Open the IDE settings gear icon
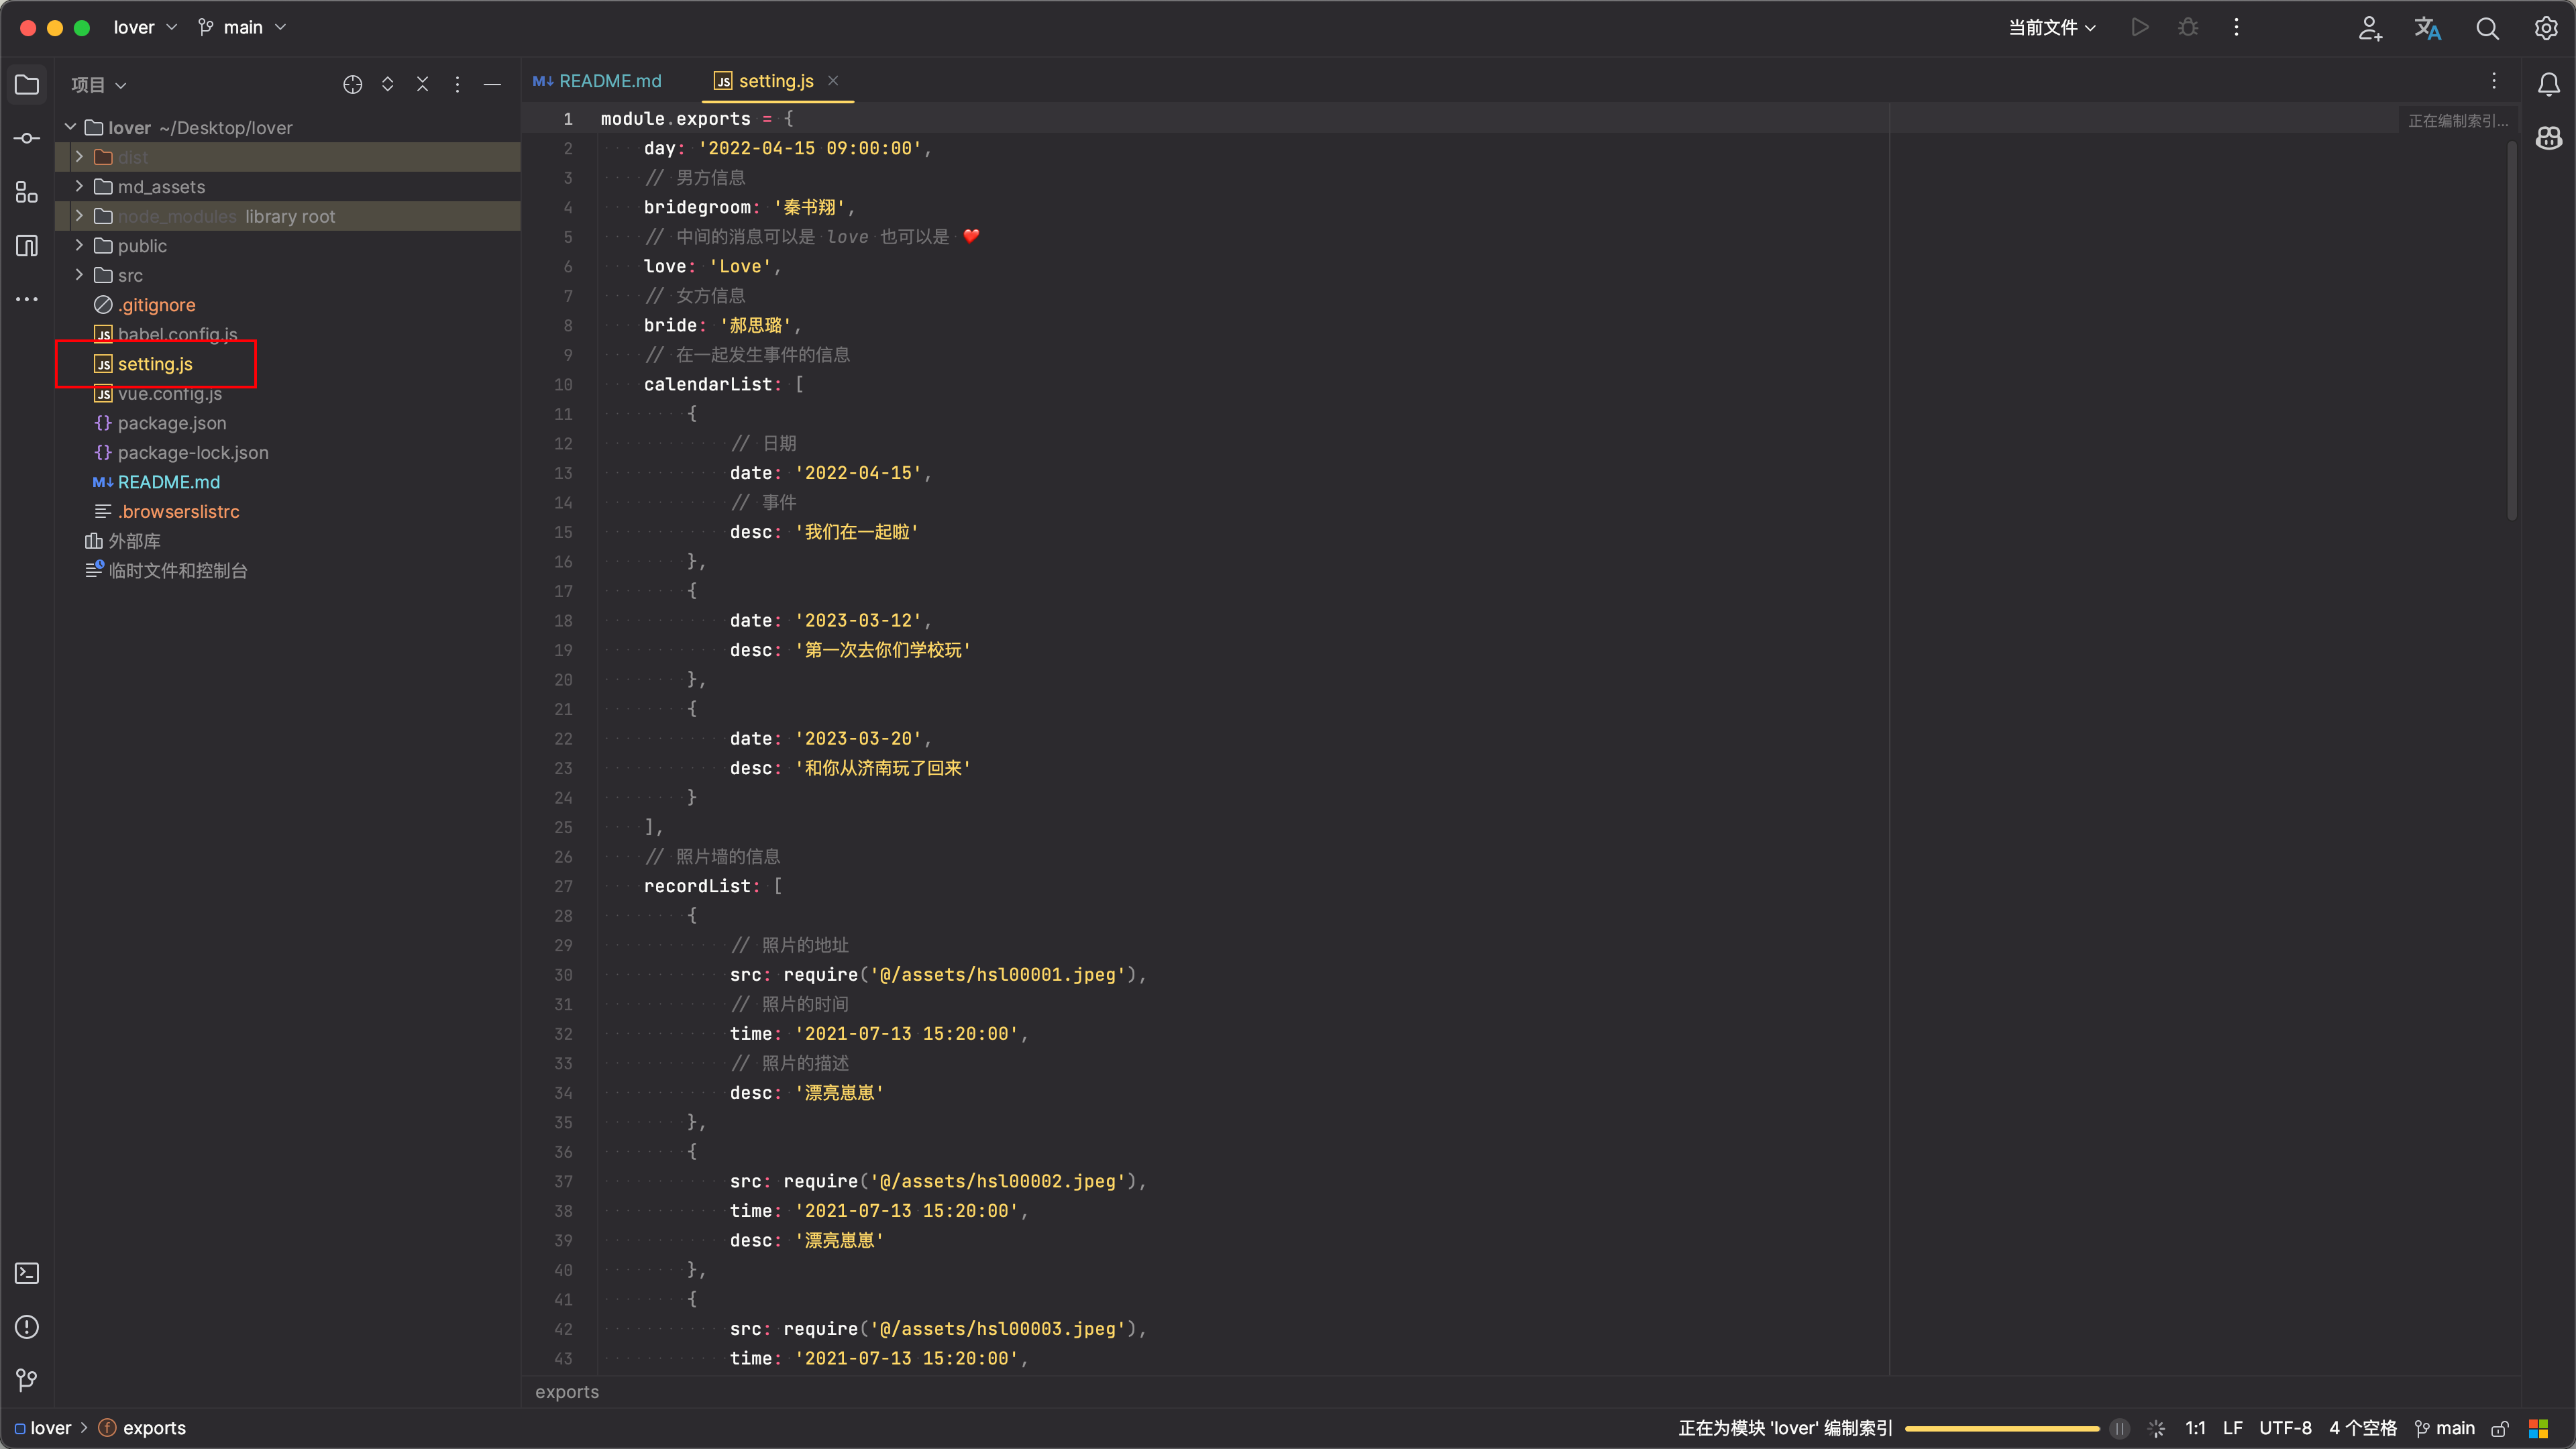Screen dimensions: 2576x1449 pos(2546,28)
